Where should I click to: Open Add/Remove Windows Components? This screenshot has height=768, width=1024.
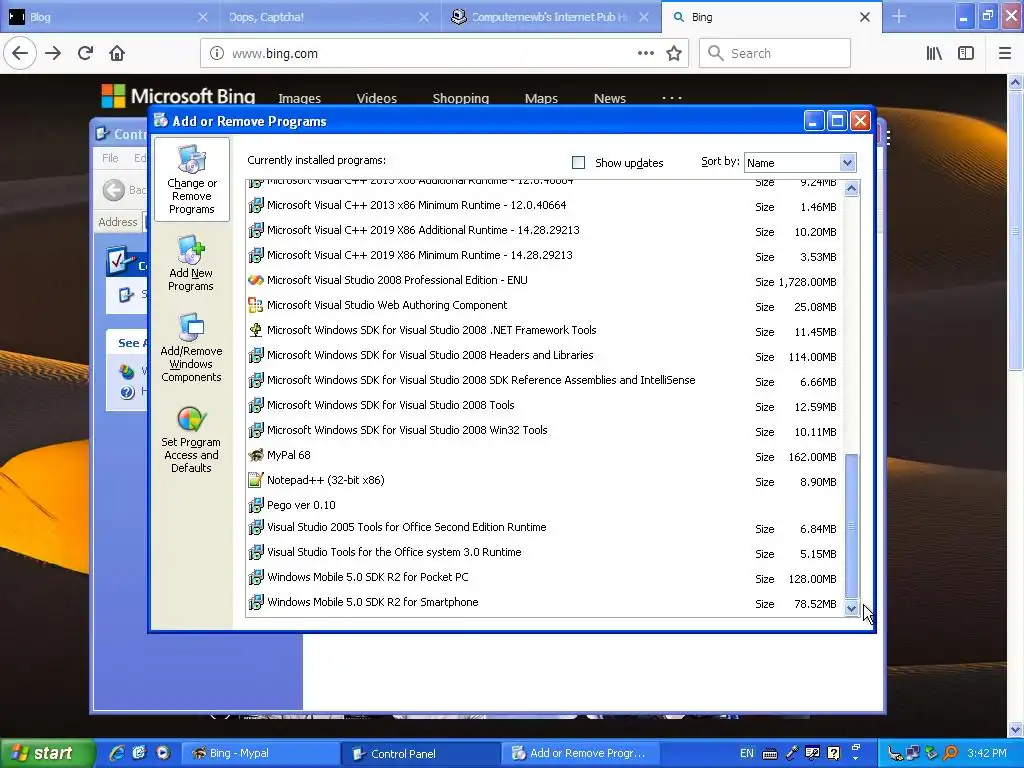click(x=191, y=347)
